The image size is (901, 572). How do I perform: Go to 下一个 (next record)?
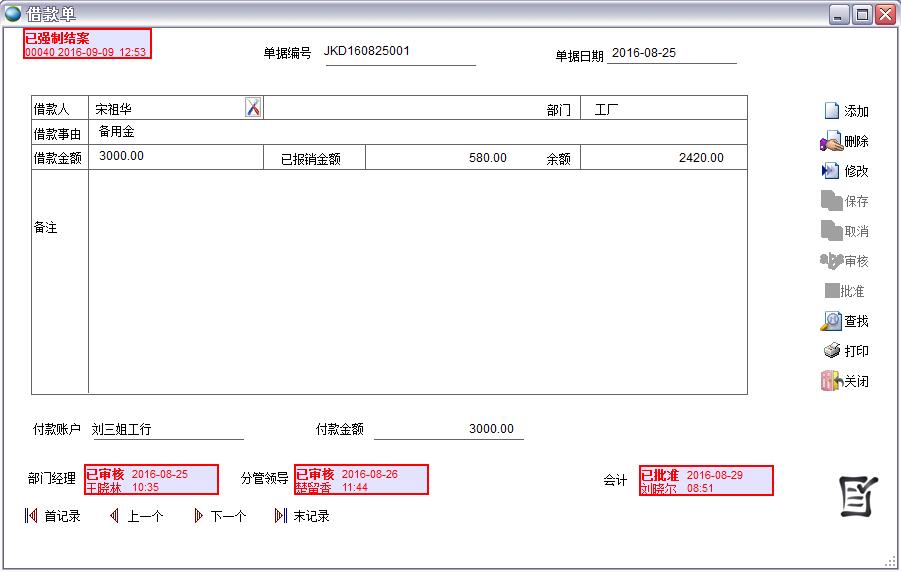coord(199,516)
